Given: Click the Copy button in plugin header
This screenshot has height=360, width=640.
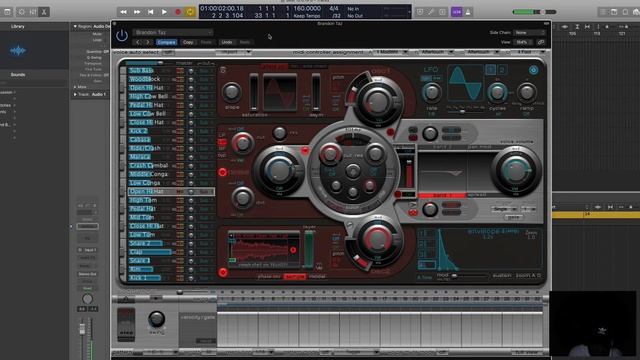Looking at the screenshot, I should click(x=188, y=42).
